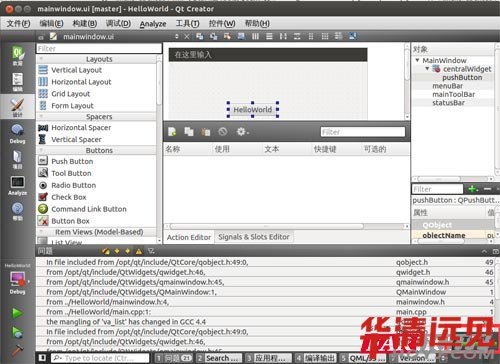The height and width of the screenshot is (364, 500).
Task: Click the Action Editor horizontal scrollbar
Action: (x=267, y=226)
